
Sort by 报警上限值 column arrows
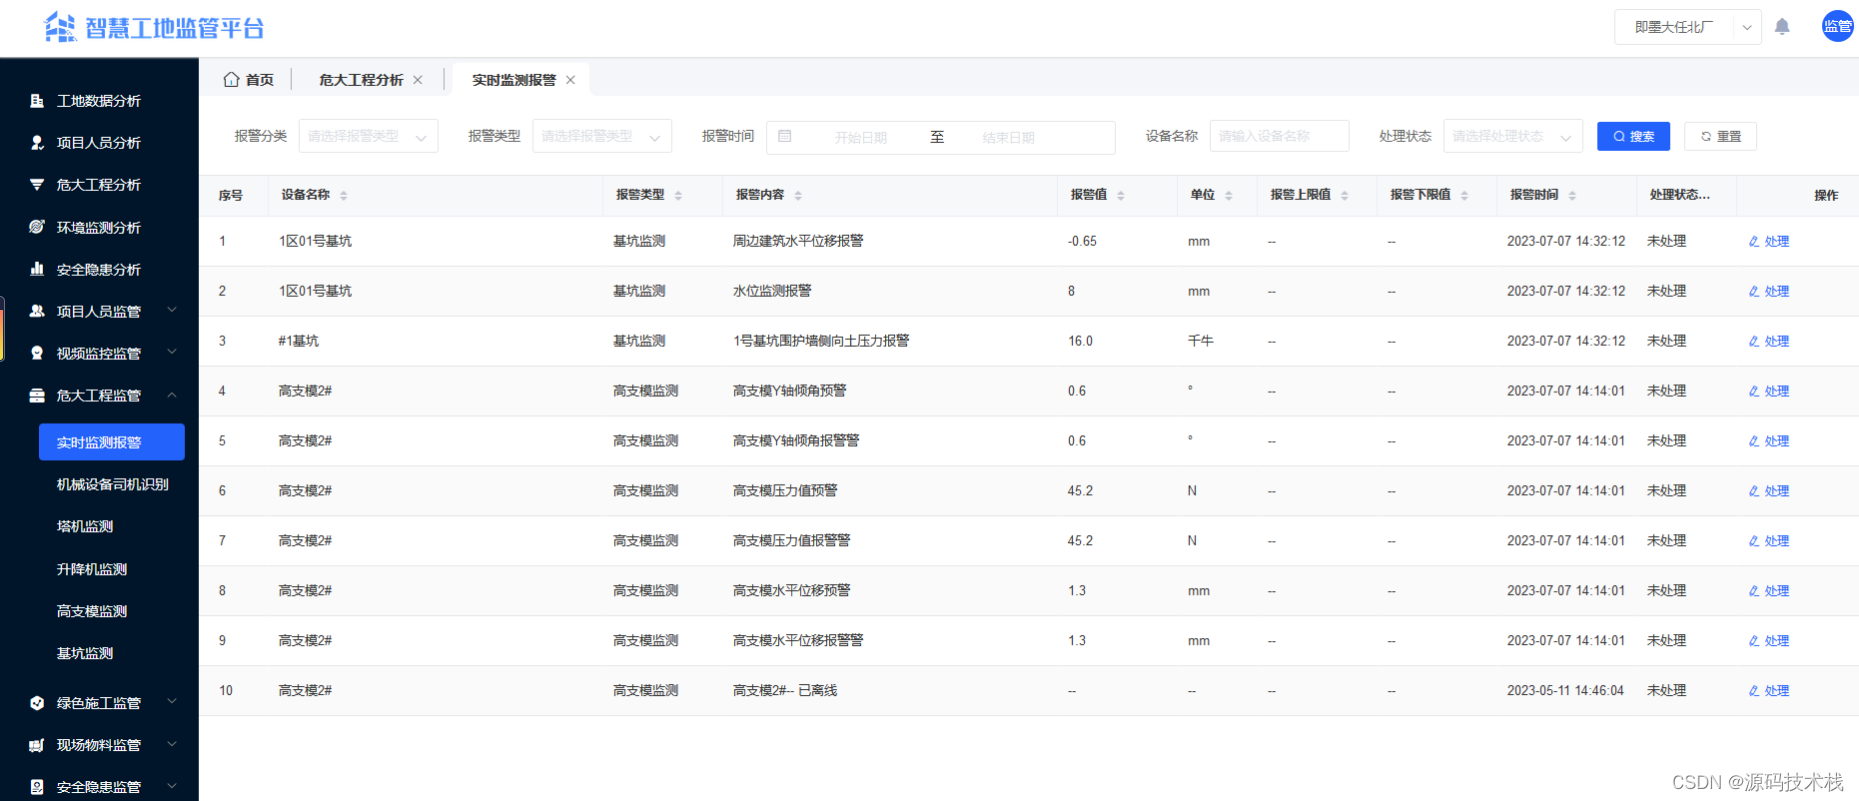[1345, 196]
